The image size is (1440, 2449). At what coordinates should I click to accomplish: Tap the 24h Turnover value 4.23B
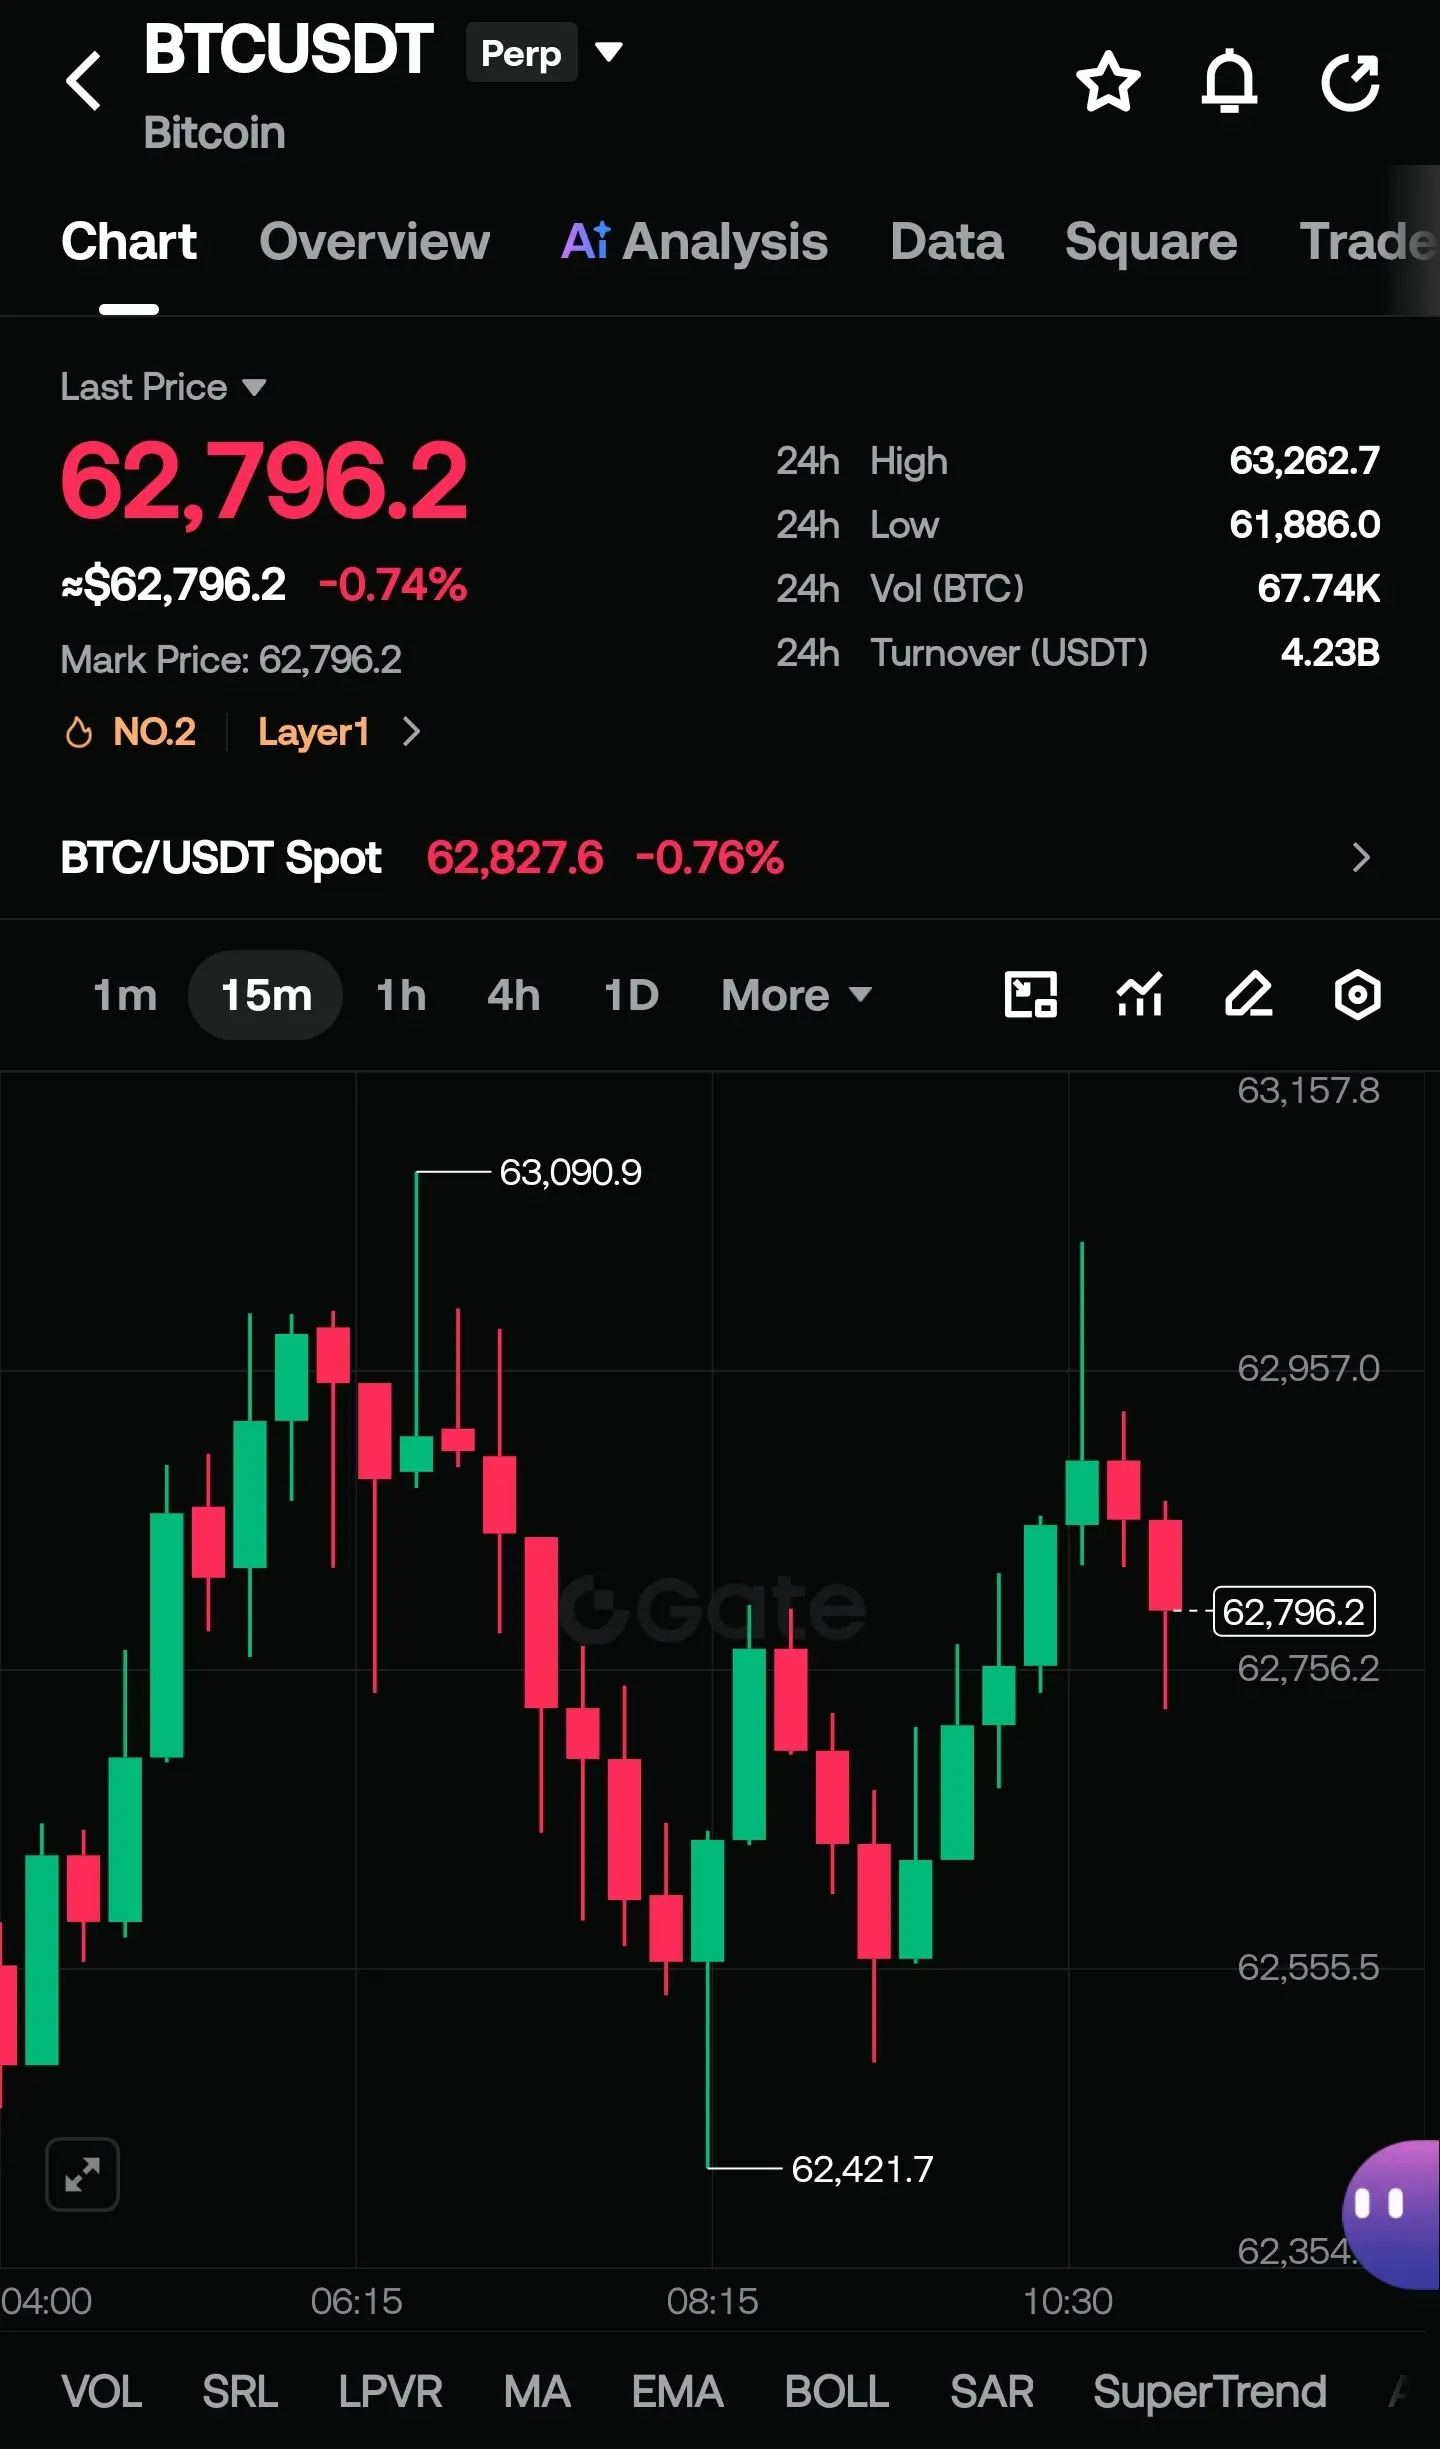1330,653
